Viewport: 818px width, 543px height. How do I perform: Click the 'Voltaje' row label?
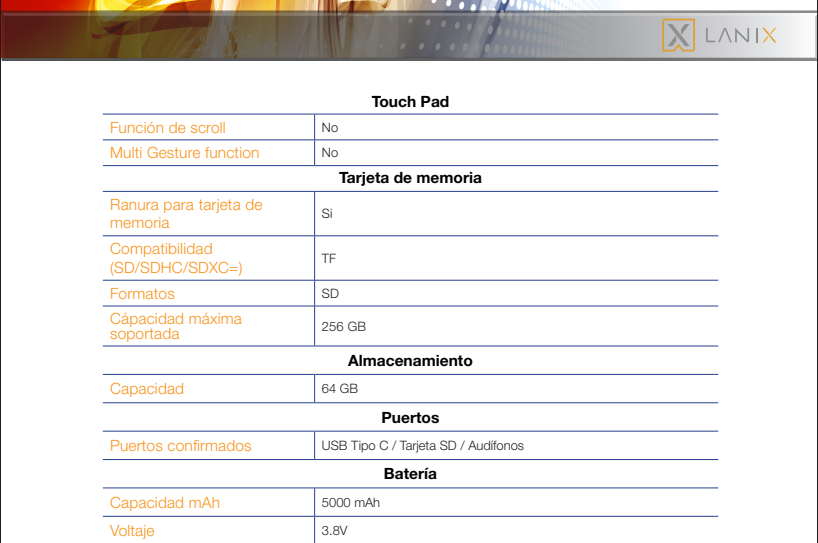point(132,531)
